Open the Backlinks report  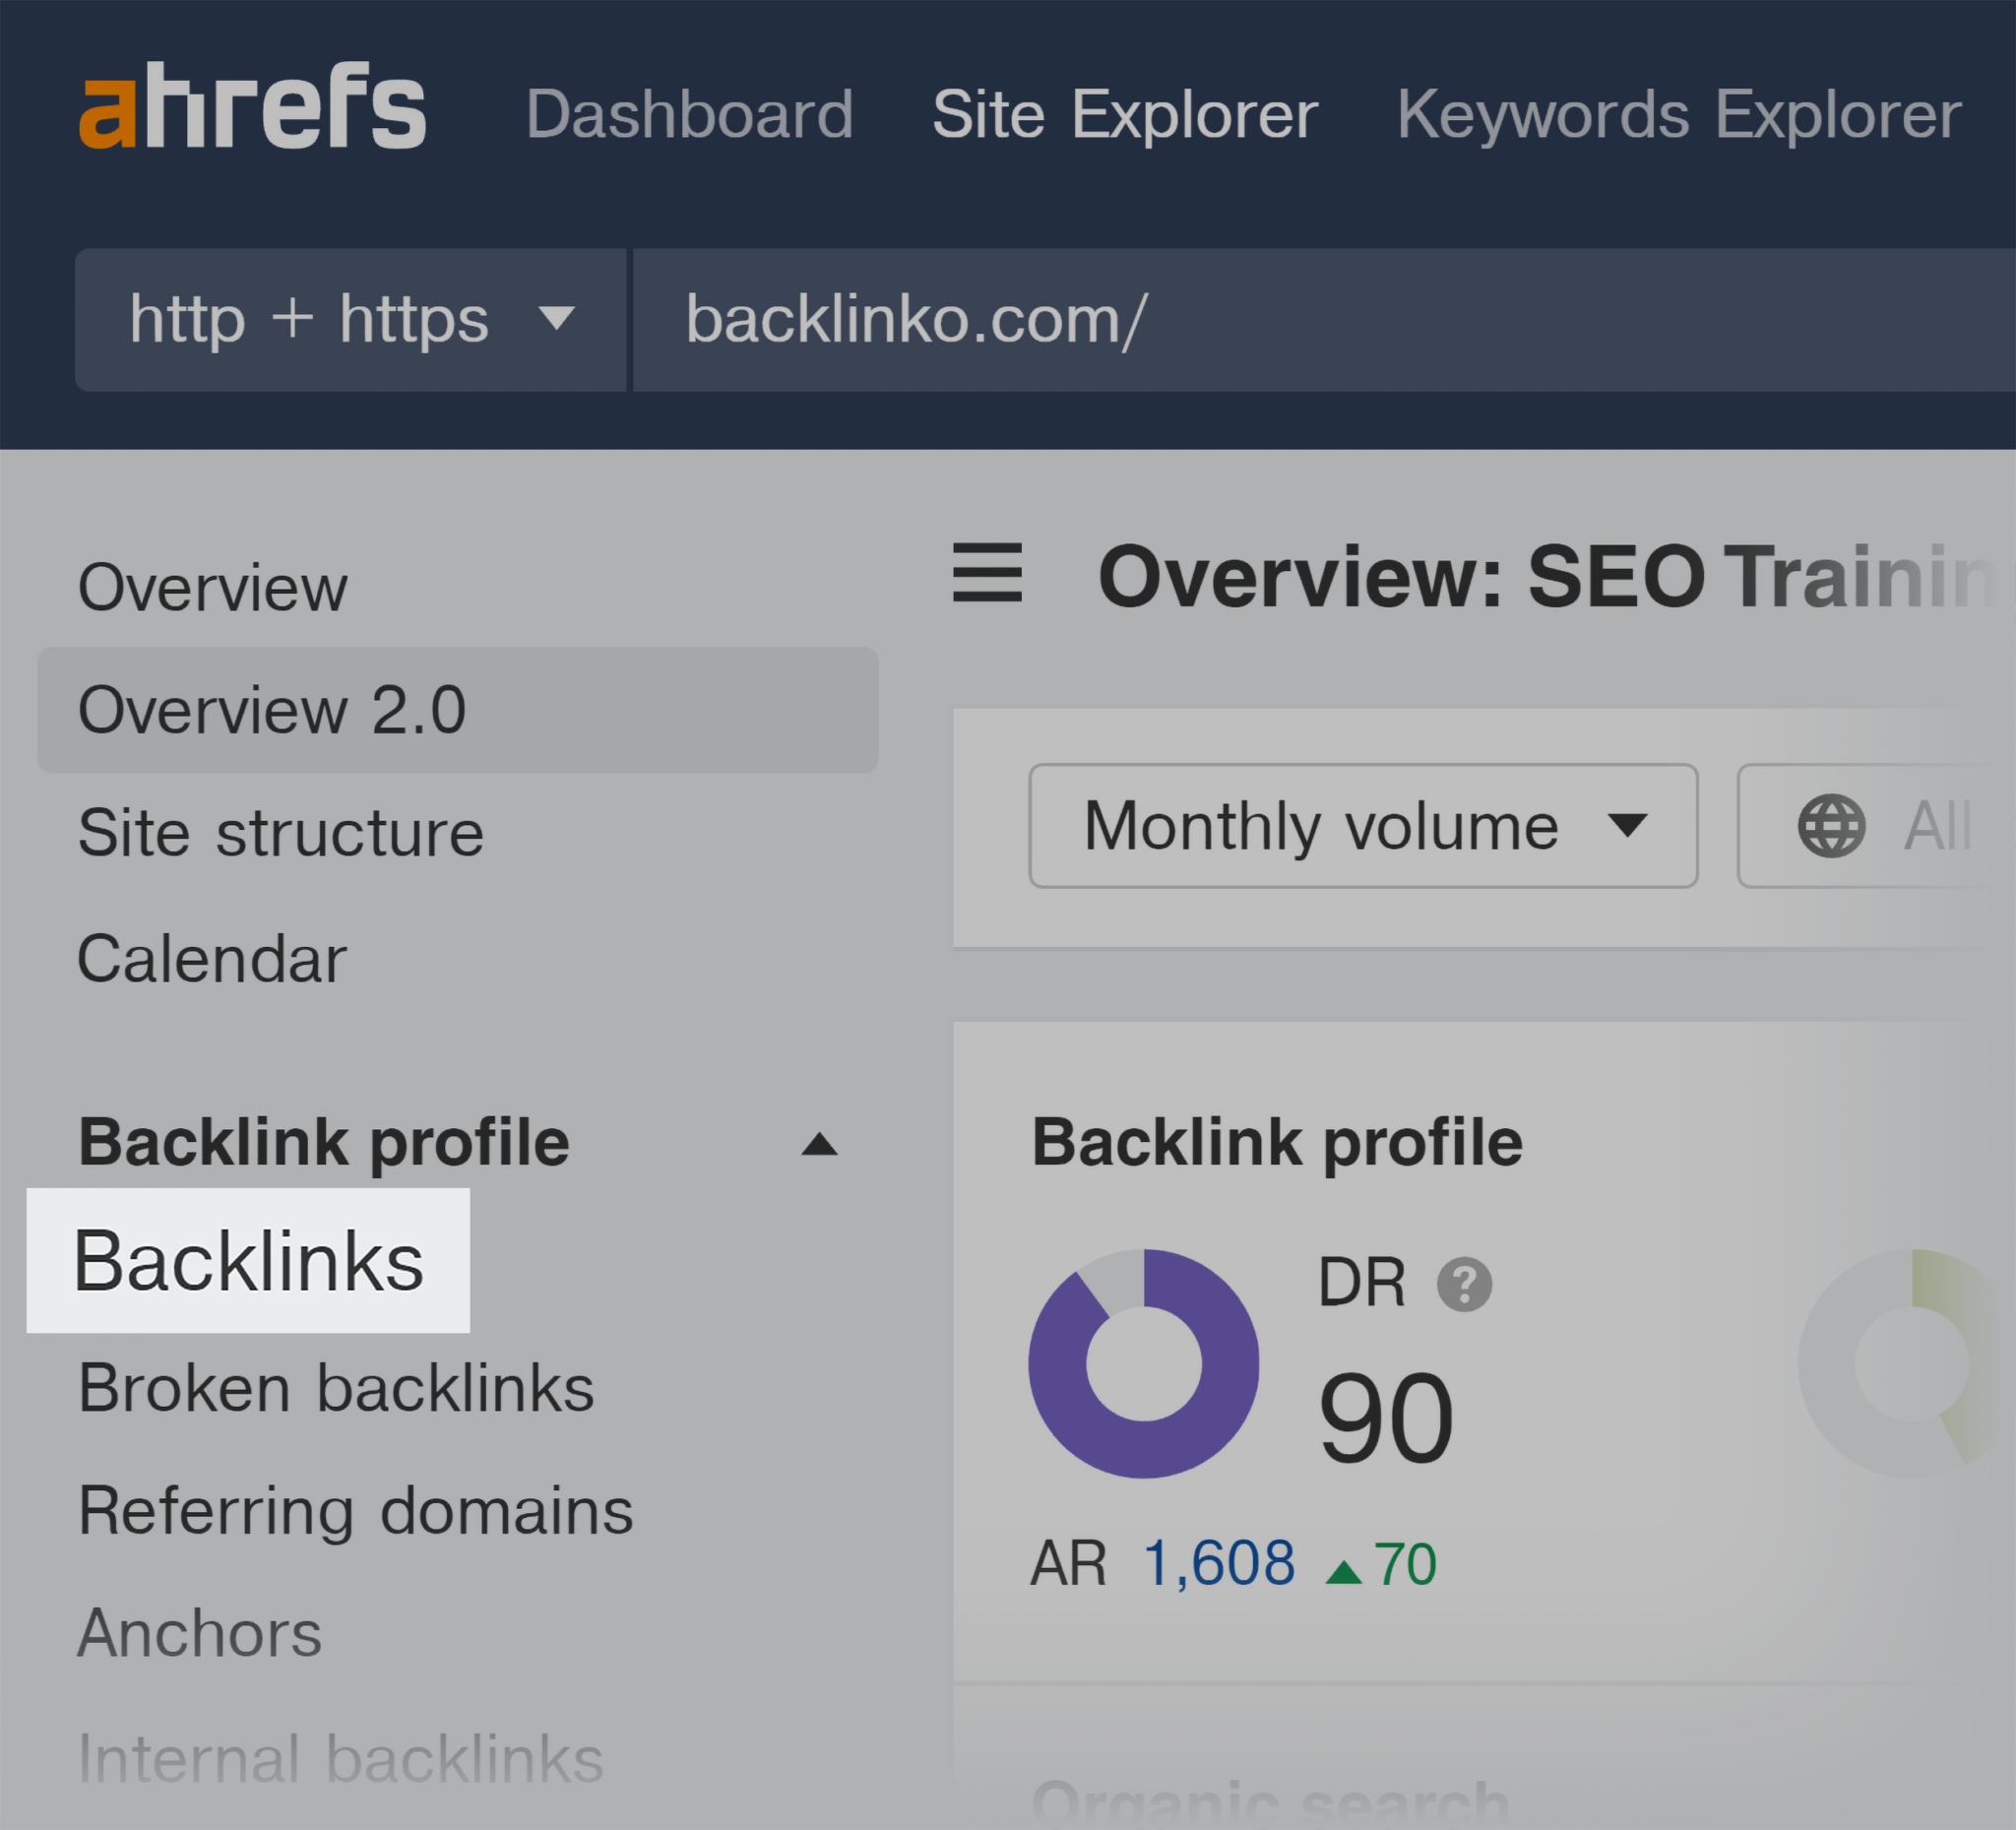[250, 1261]
